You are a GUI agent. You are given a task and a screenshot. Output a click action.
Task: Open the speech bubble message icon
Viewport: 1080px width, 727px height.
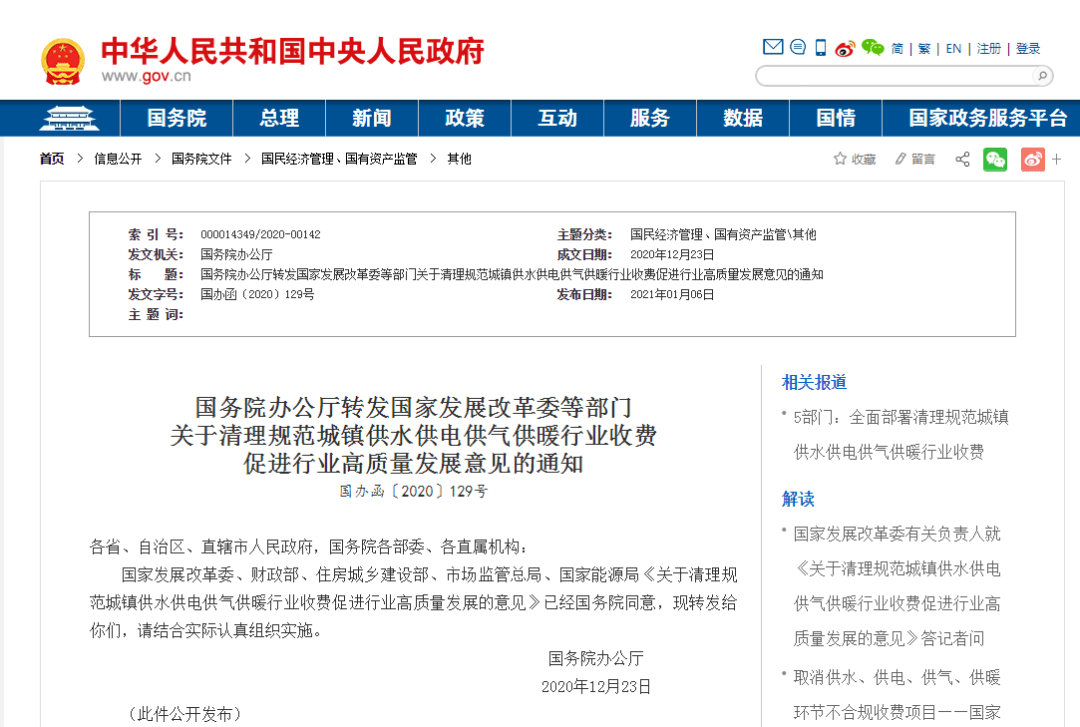click(798, 47)
